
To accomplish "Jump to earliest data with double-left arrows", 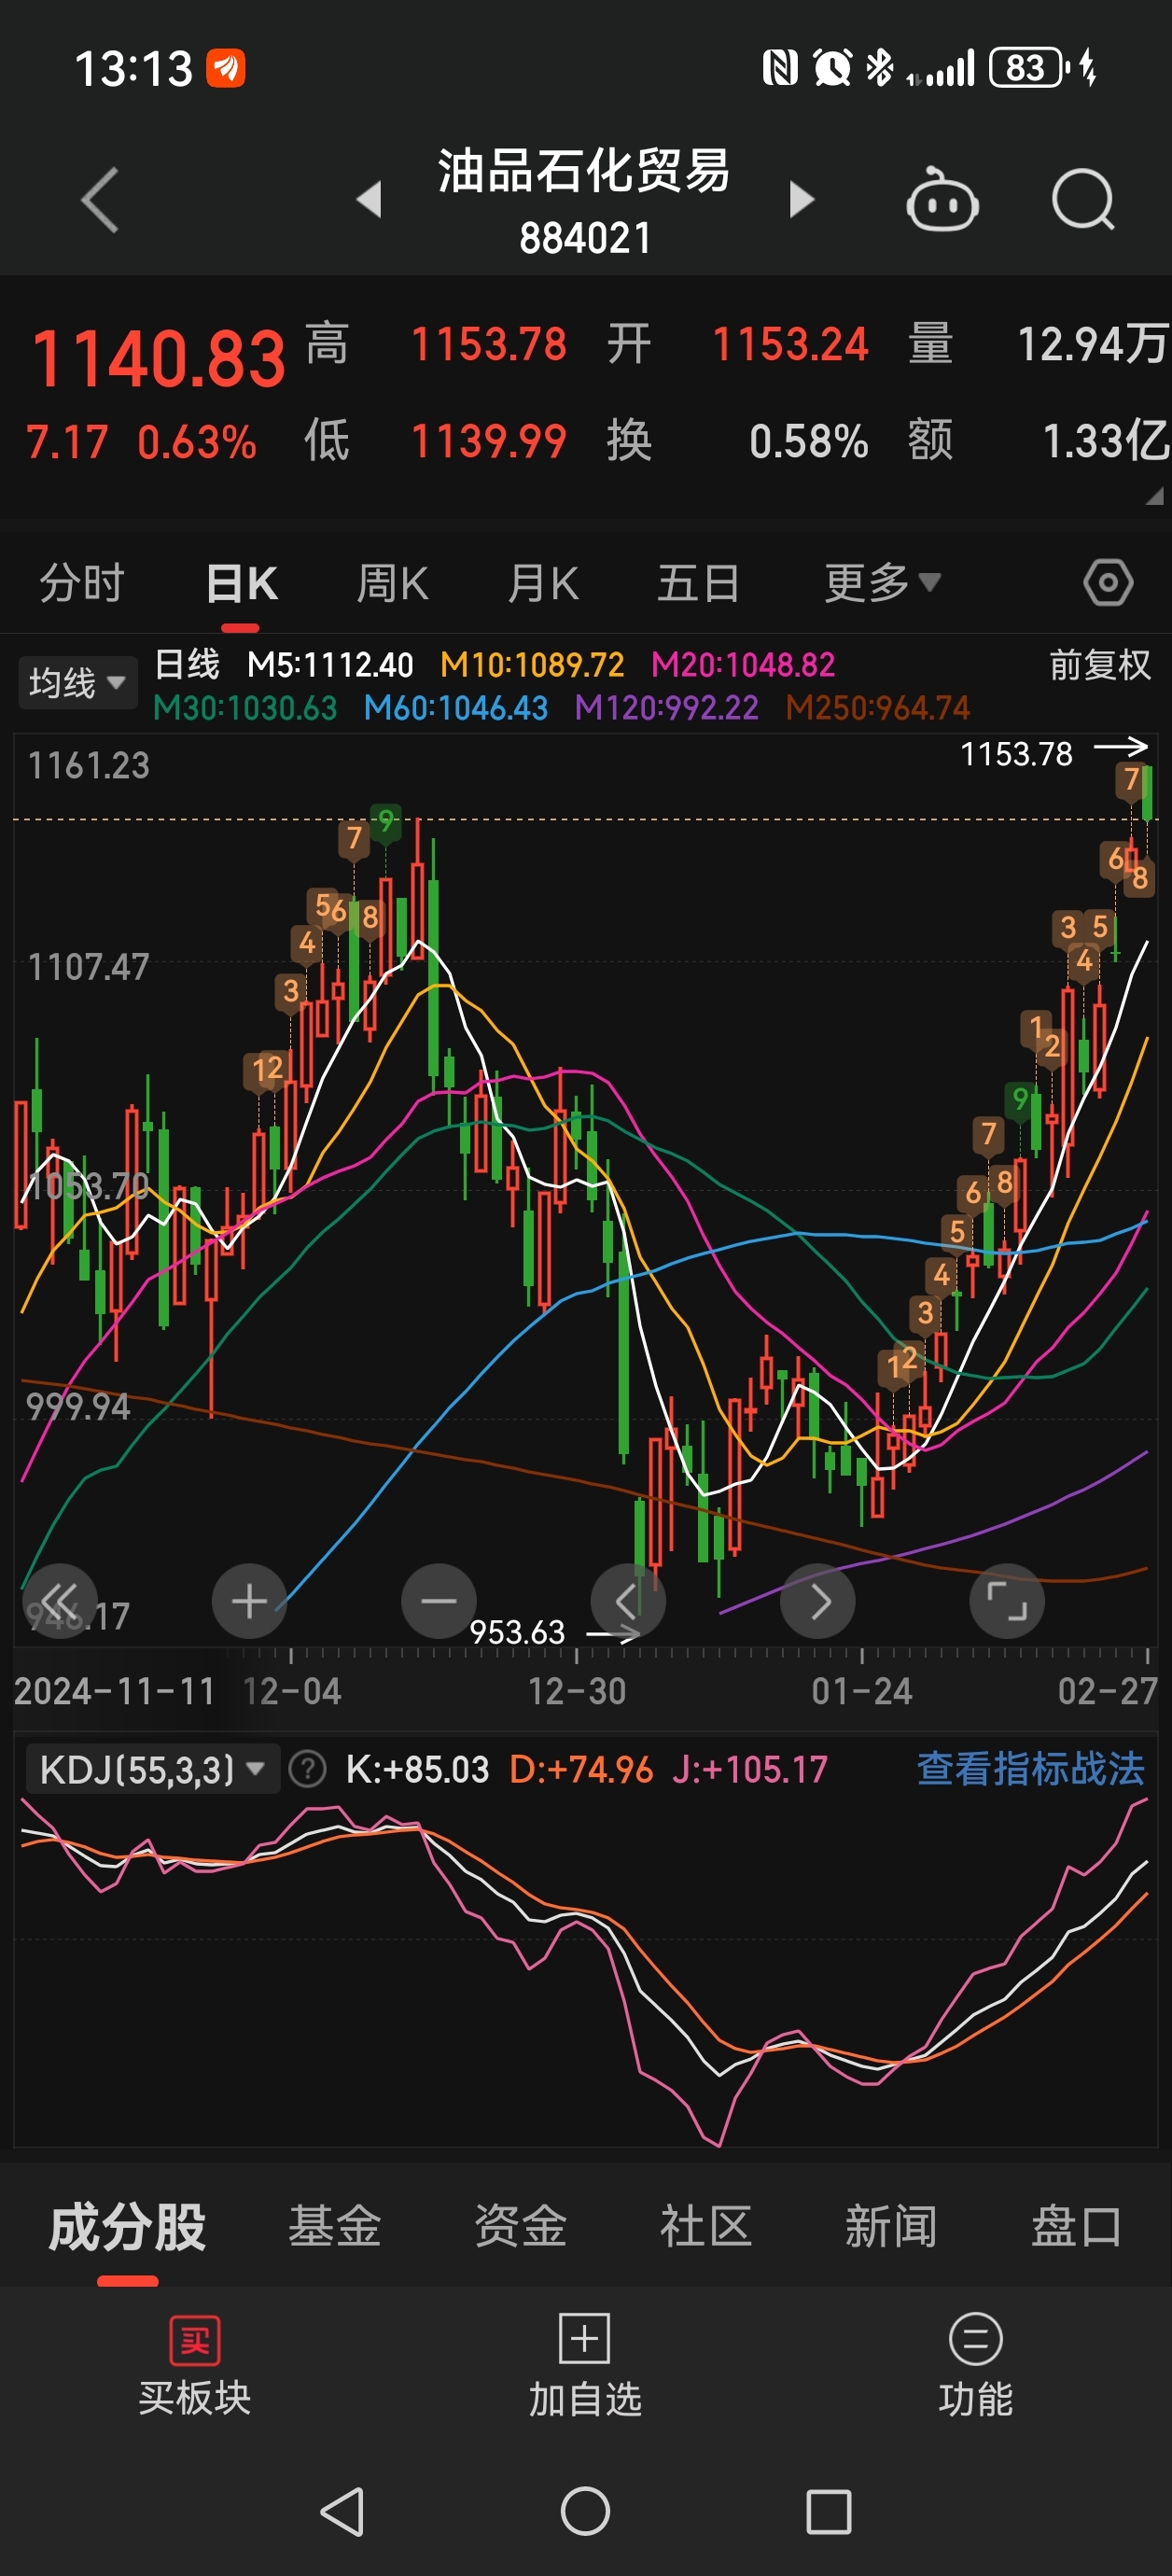I will coord(60,1601).
